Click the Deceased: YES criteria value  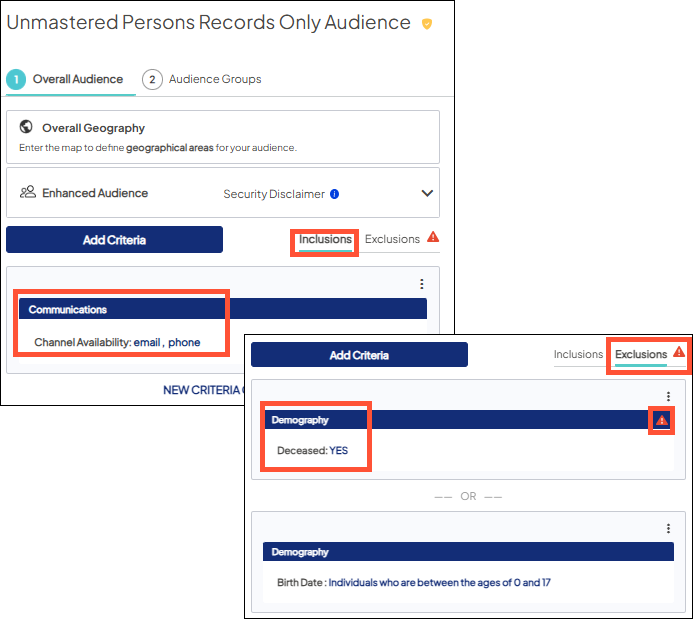[x=312, y=451]
